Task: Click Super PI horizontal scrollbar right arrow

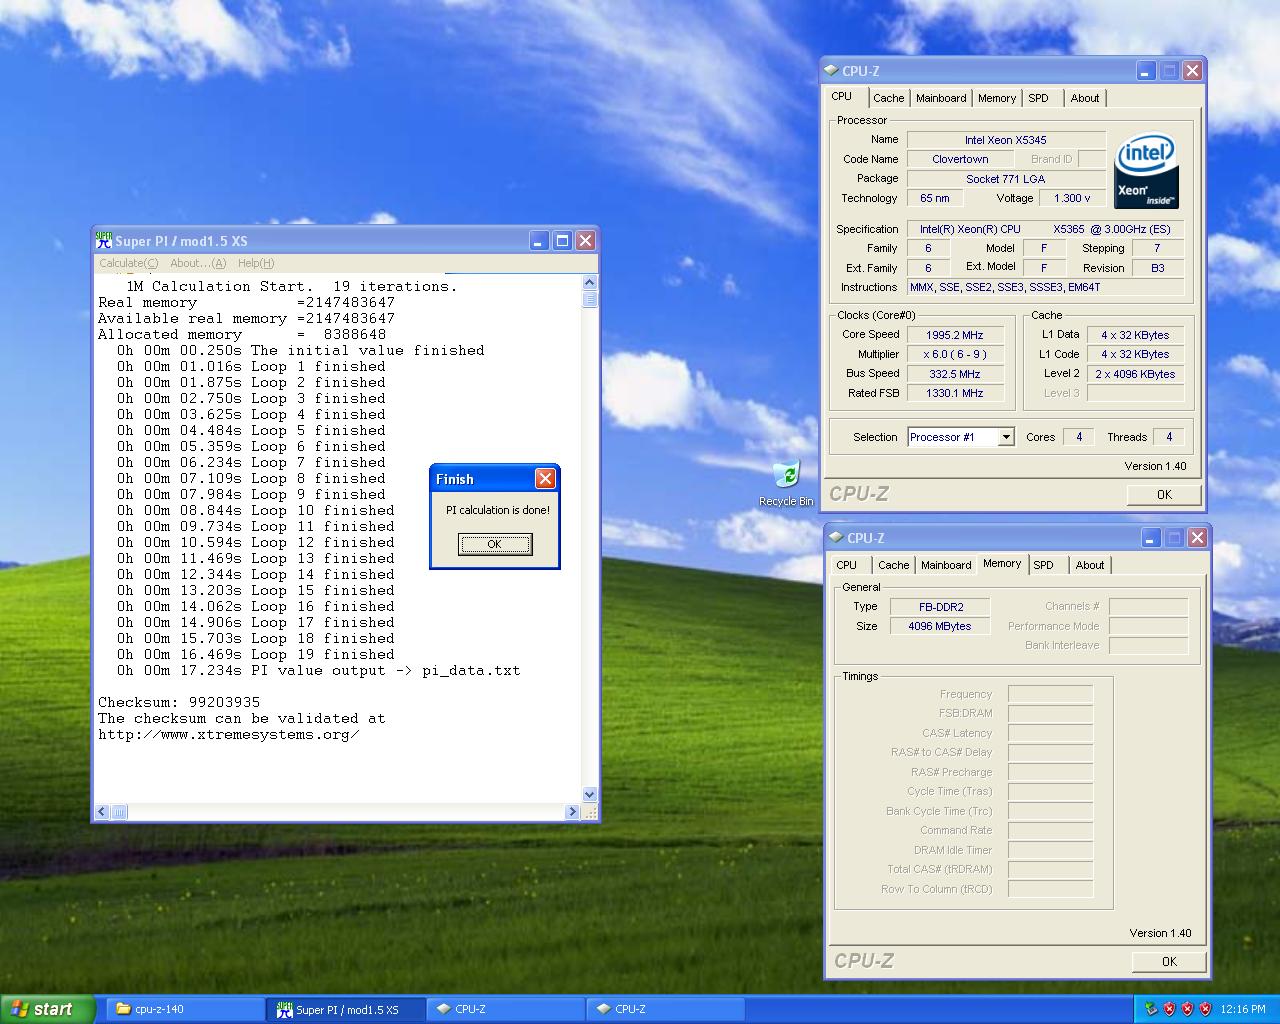Action: click(572, 812)
